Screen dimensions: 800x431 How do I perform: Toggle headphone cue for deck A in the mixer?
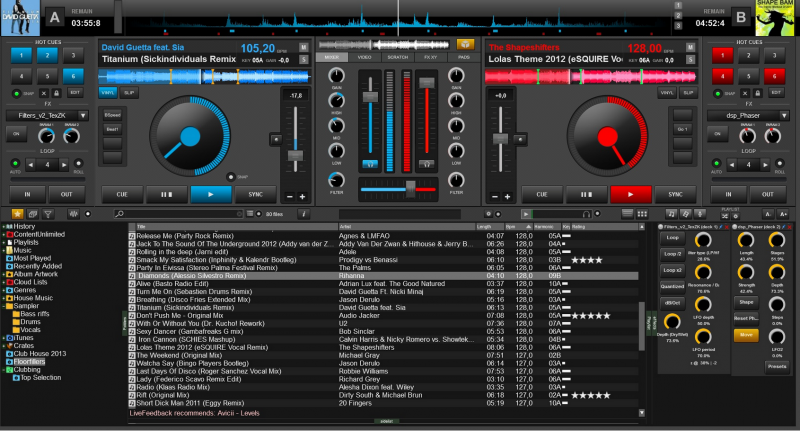click(370, 164)
